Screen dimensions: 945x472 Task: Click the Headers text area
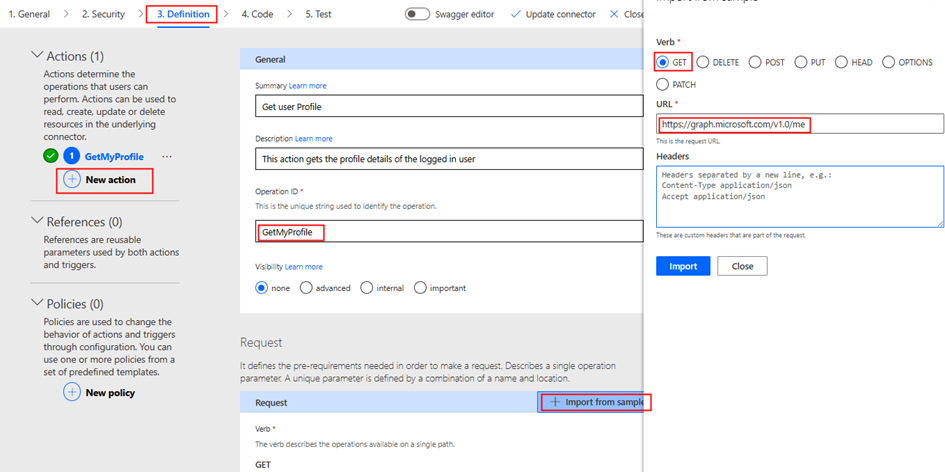click(x=800, y=197)
